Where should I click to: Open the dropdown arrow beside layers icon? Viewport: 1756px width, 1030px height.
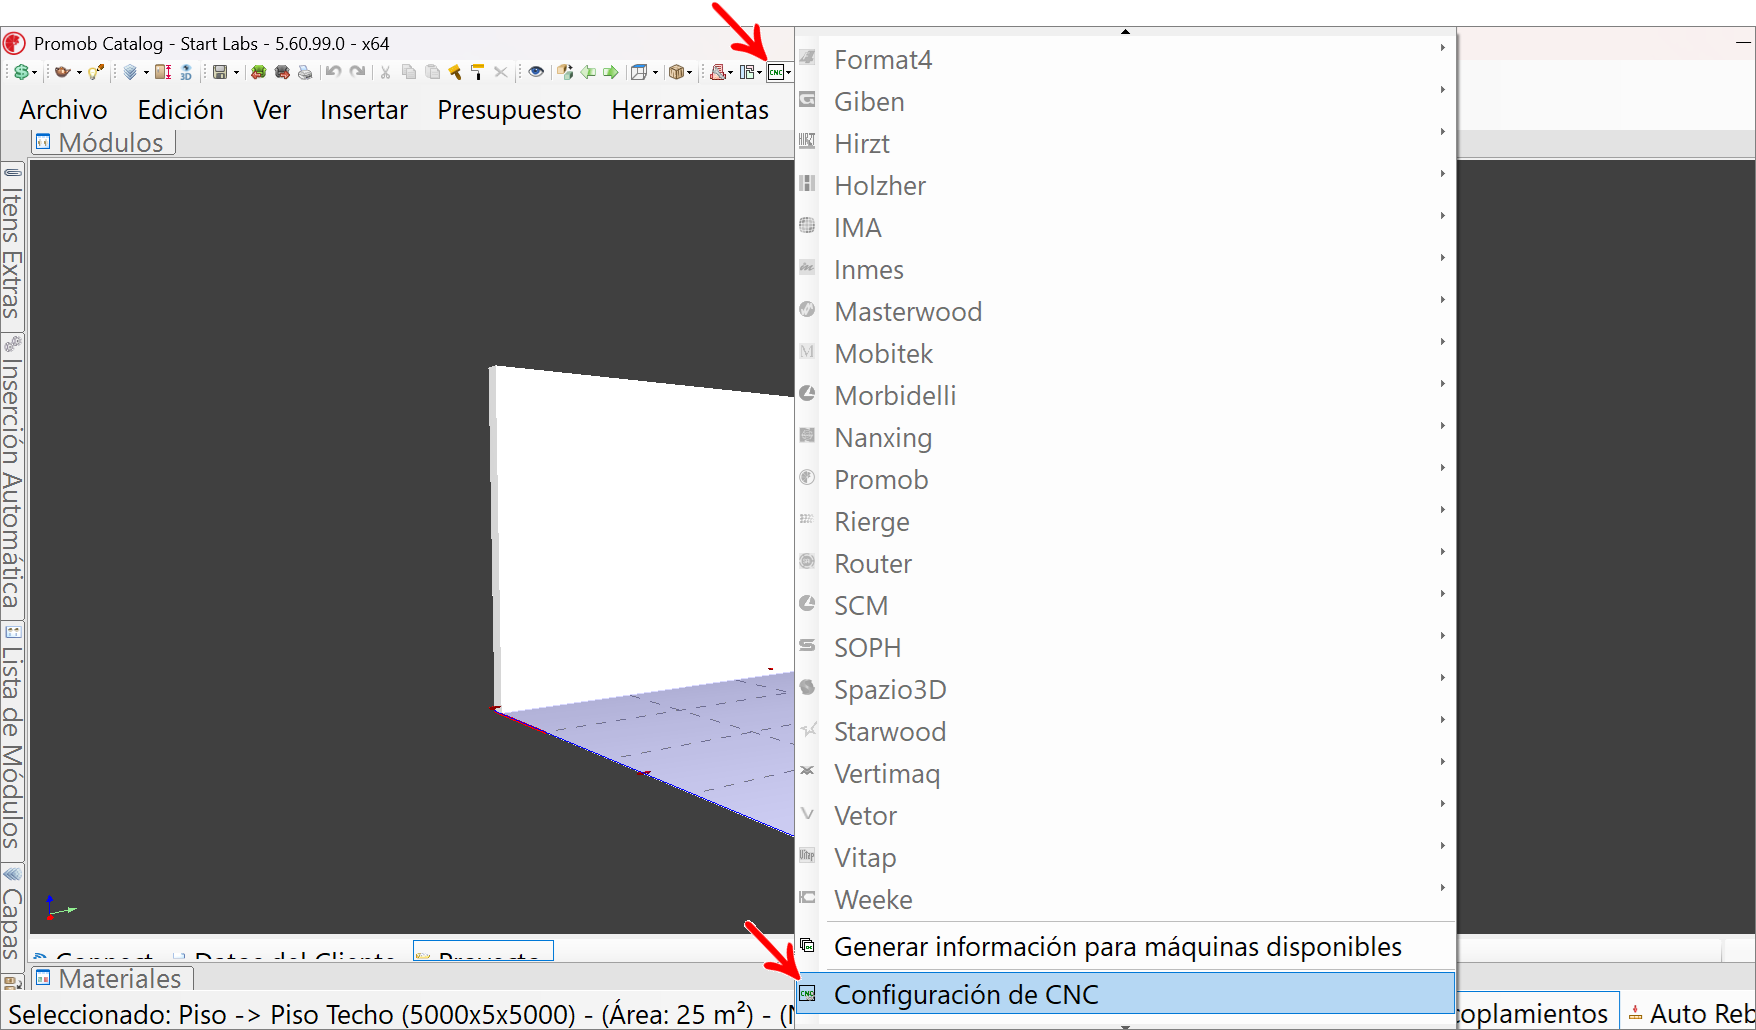coord(146,72)
